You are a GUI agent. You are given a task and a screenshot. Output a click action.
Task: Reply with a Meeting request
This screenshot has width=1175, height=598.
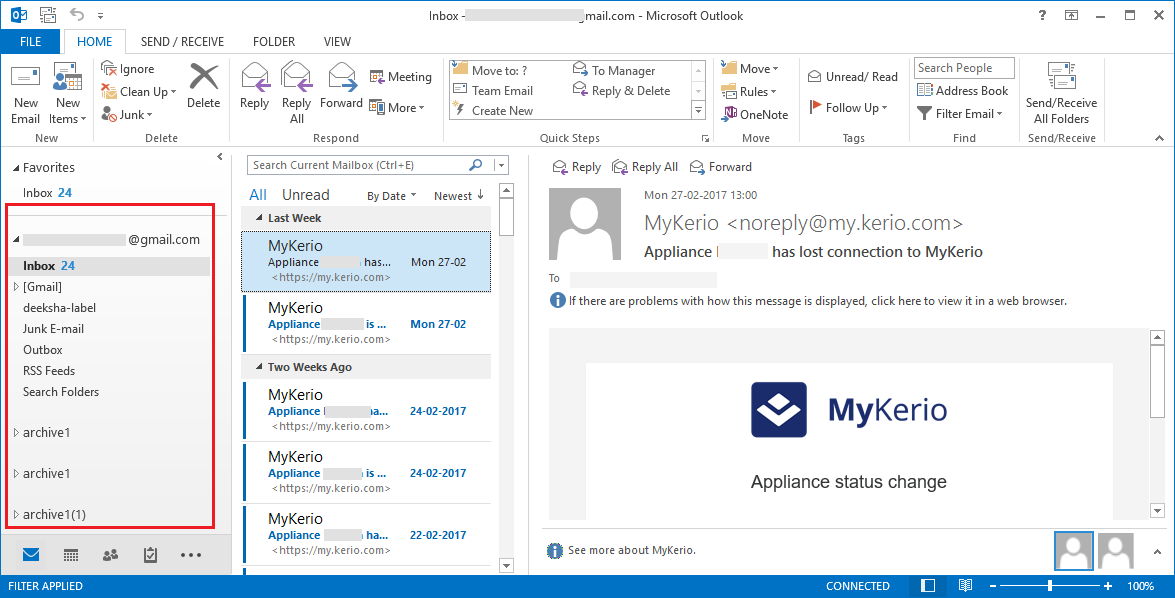click(400, 76)
